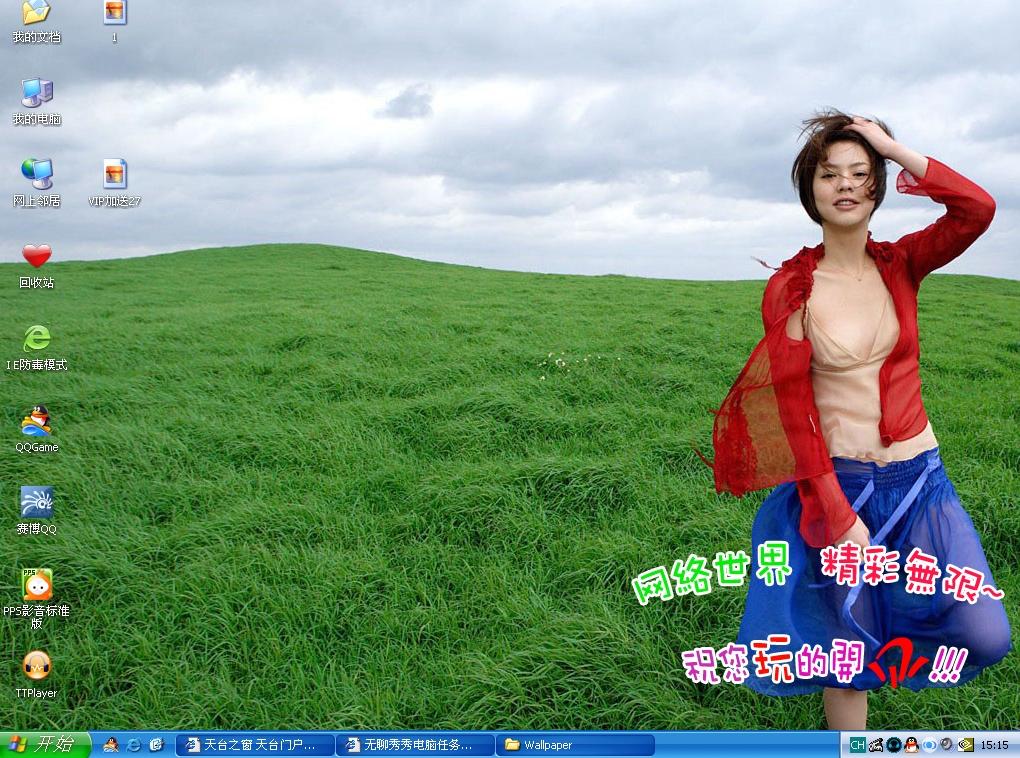Launch QQGame from the quick launch bar
The width and height of the screenshot is (1020, 758).
pyautogui.click(x=112, y=745)
